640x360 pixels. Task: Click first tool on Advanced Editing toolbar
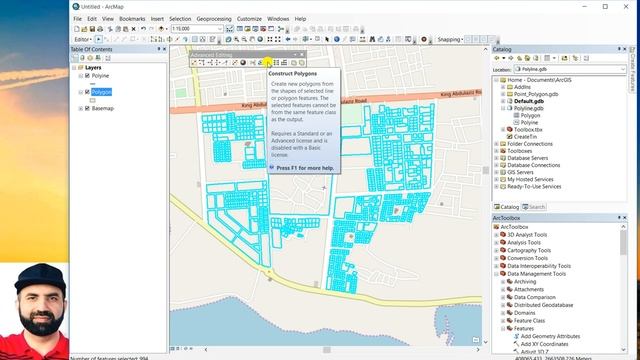point(194,63)
